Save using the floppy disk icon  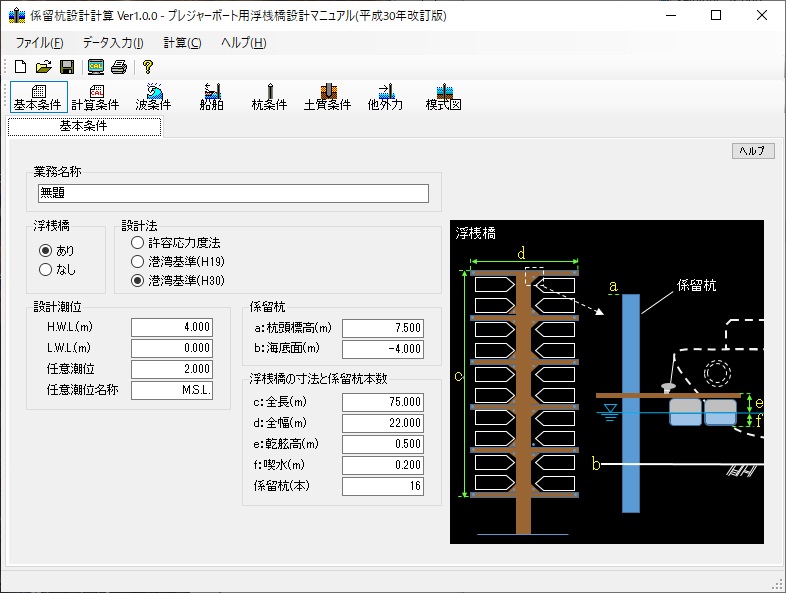66,67
